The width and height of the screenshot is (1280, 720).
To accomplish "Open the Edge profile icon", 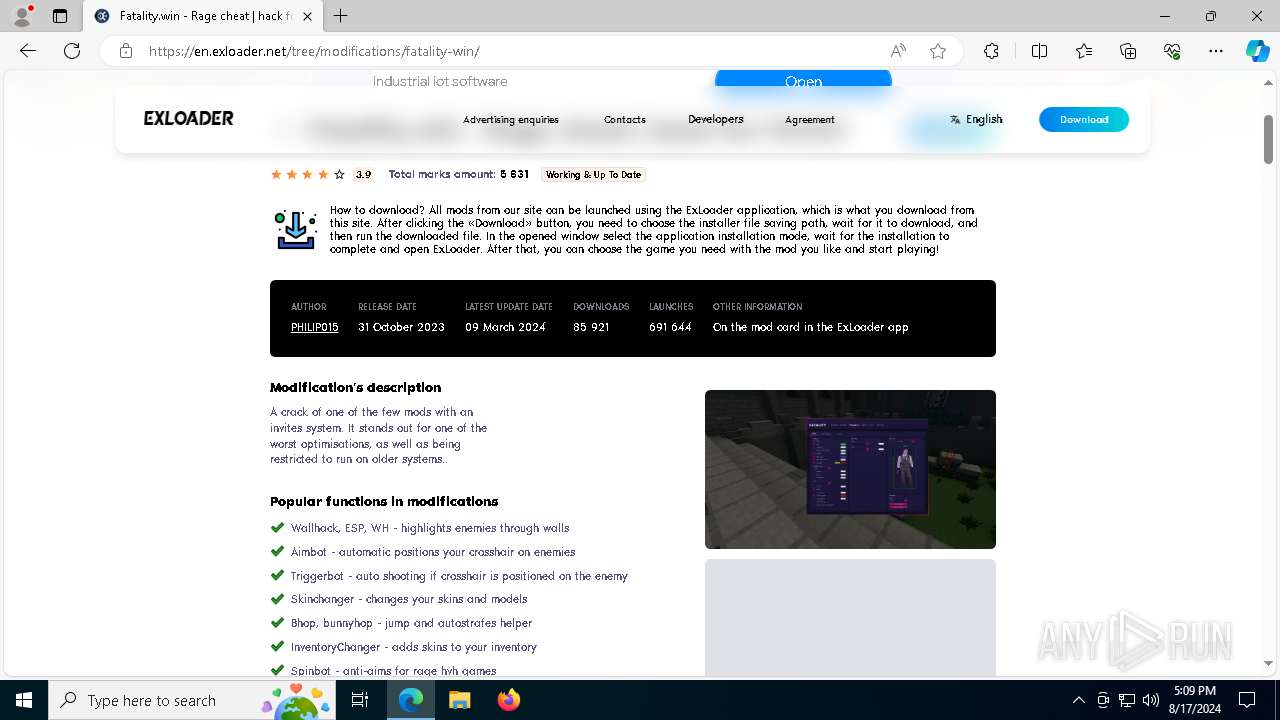I will tap(22, 16).
